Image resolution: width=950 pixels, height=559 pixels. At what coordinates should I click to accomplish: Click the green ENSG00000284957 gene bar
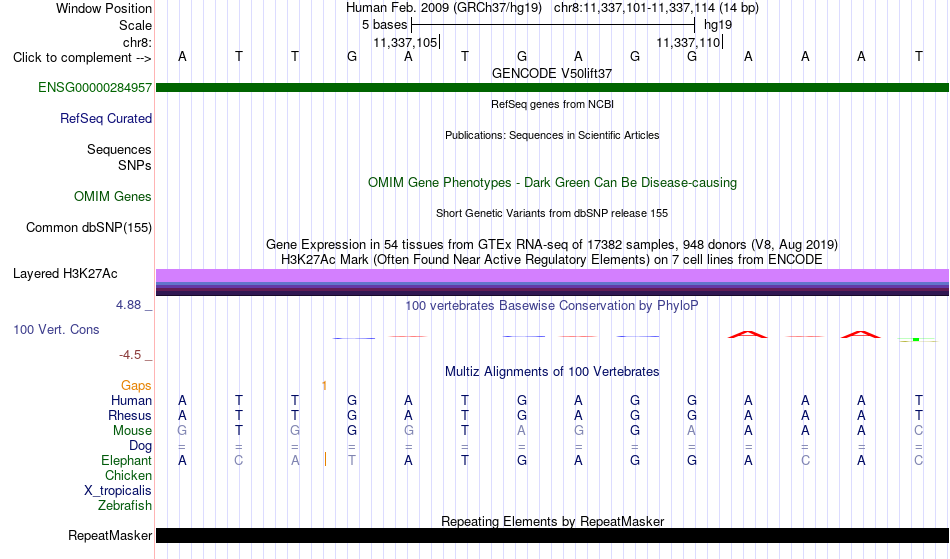pos(552,88)
